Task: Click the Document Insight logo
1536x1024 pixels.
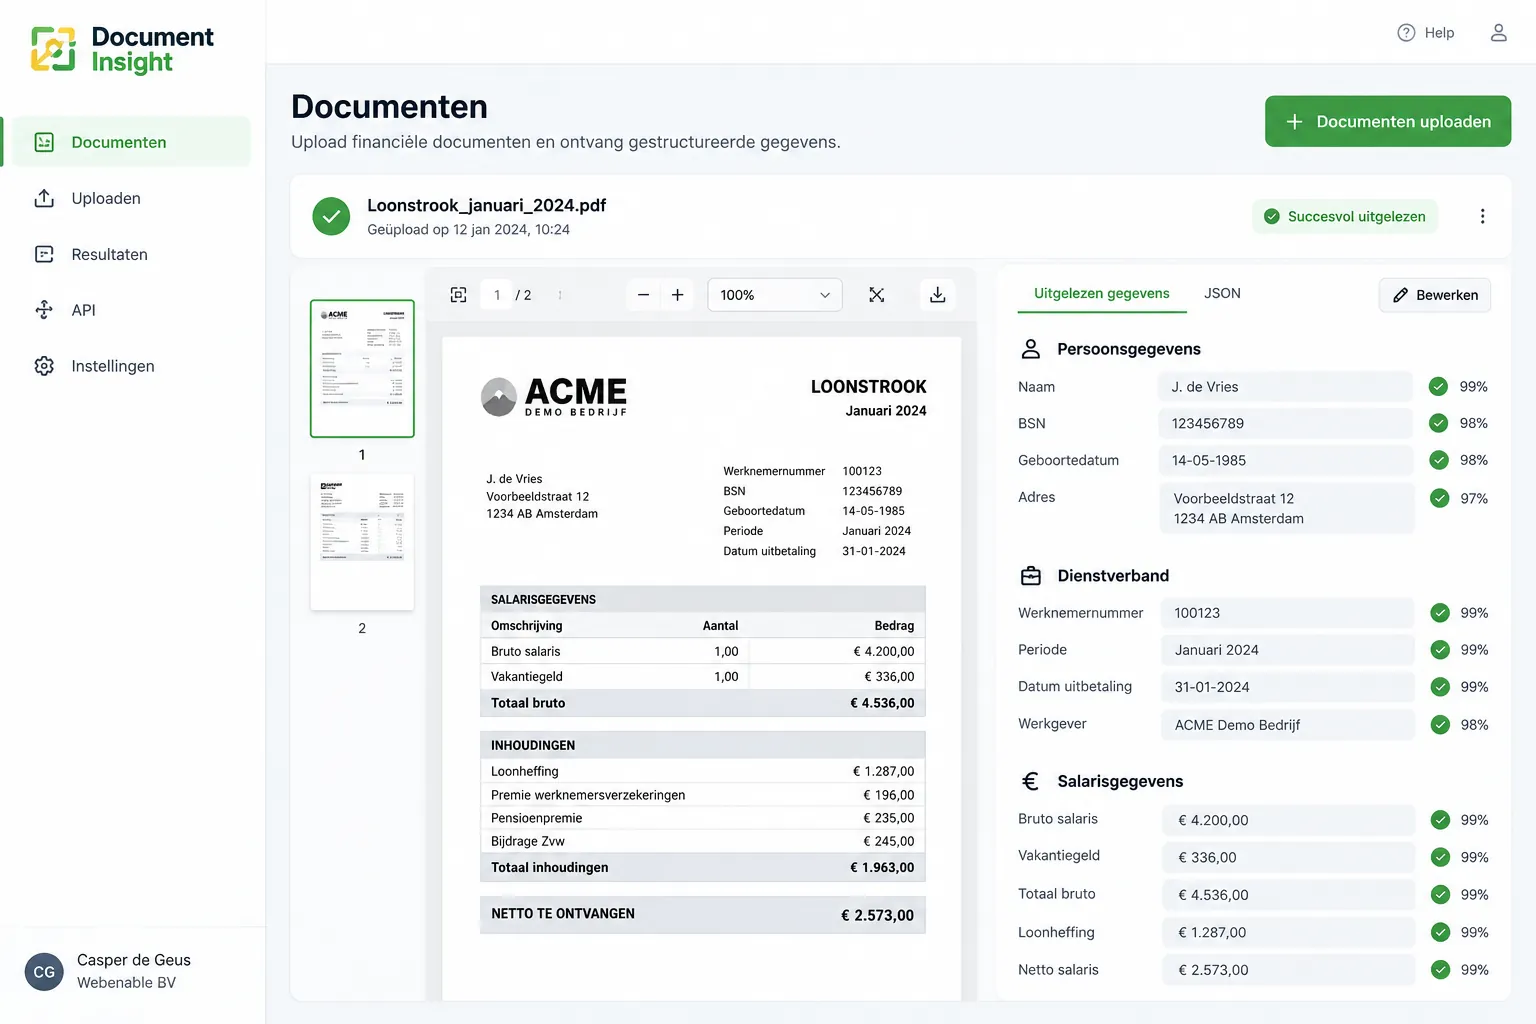Action: tap(122, 49)
